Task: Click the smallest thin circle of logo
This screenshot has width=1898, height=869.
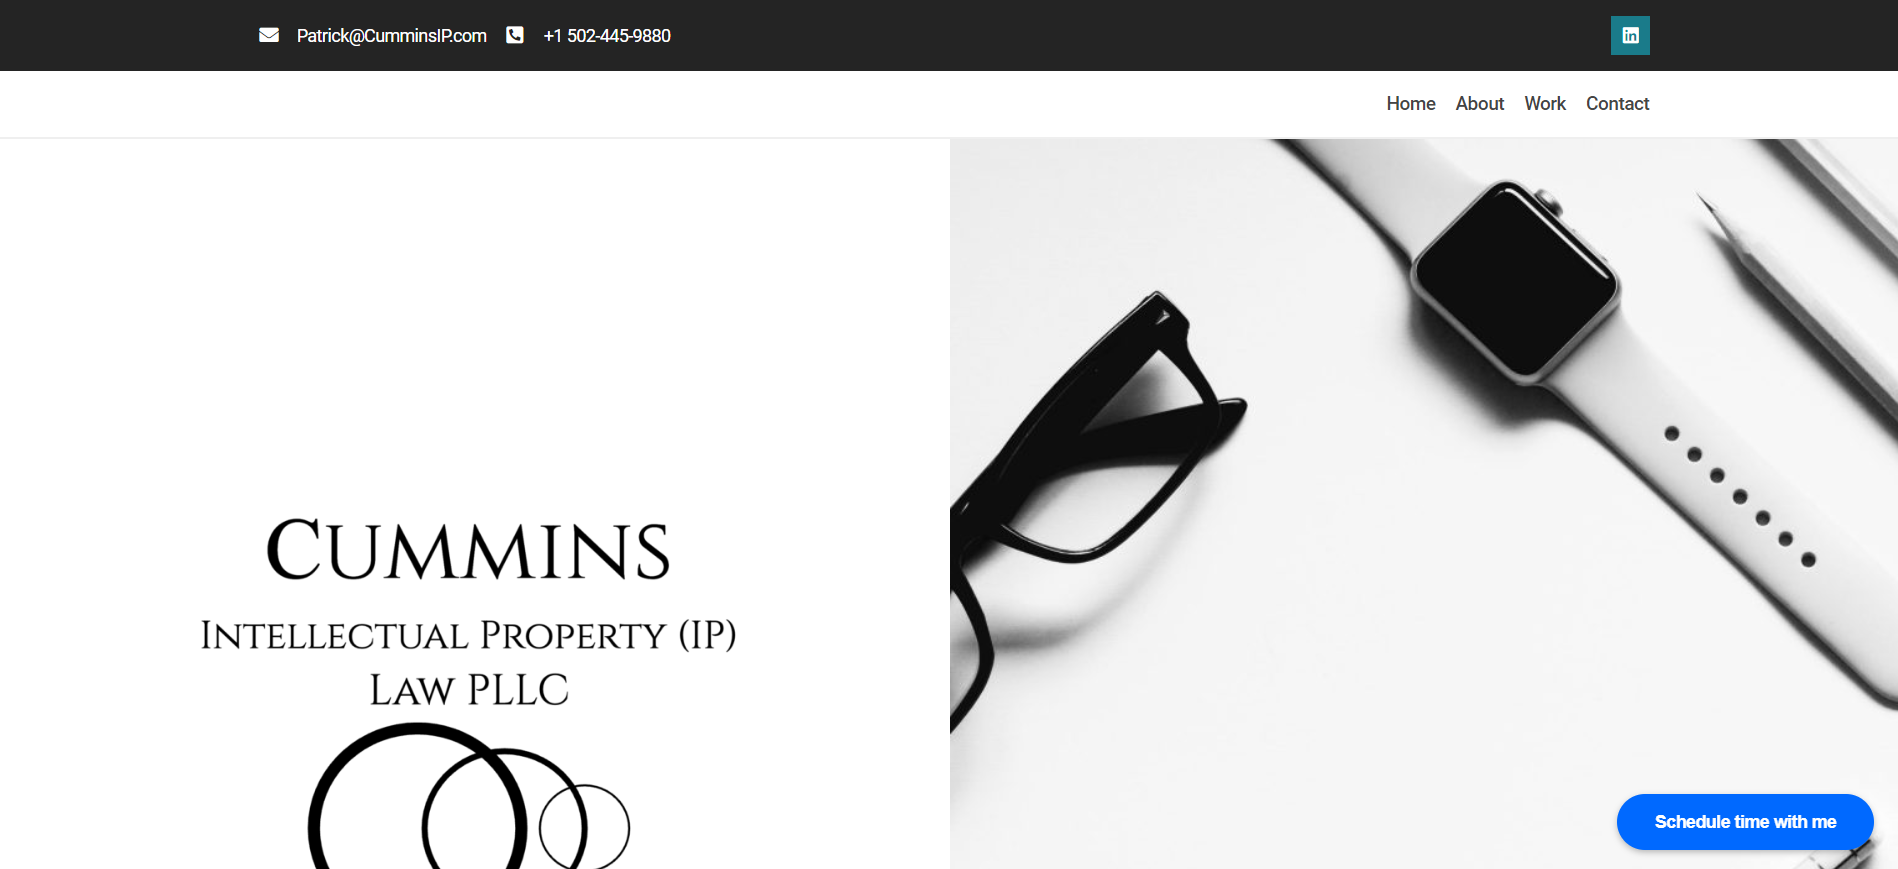Action: 584,826
